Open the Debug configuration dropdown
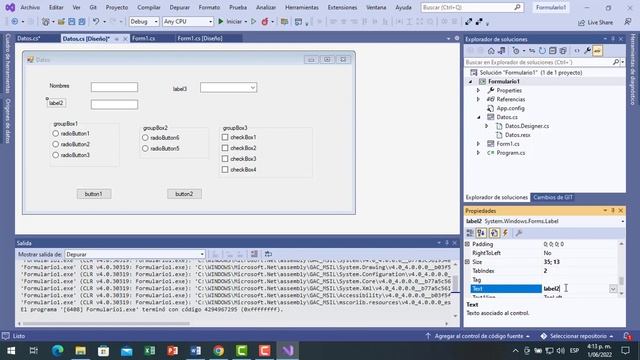 coord(144,22)
